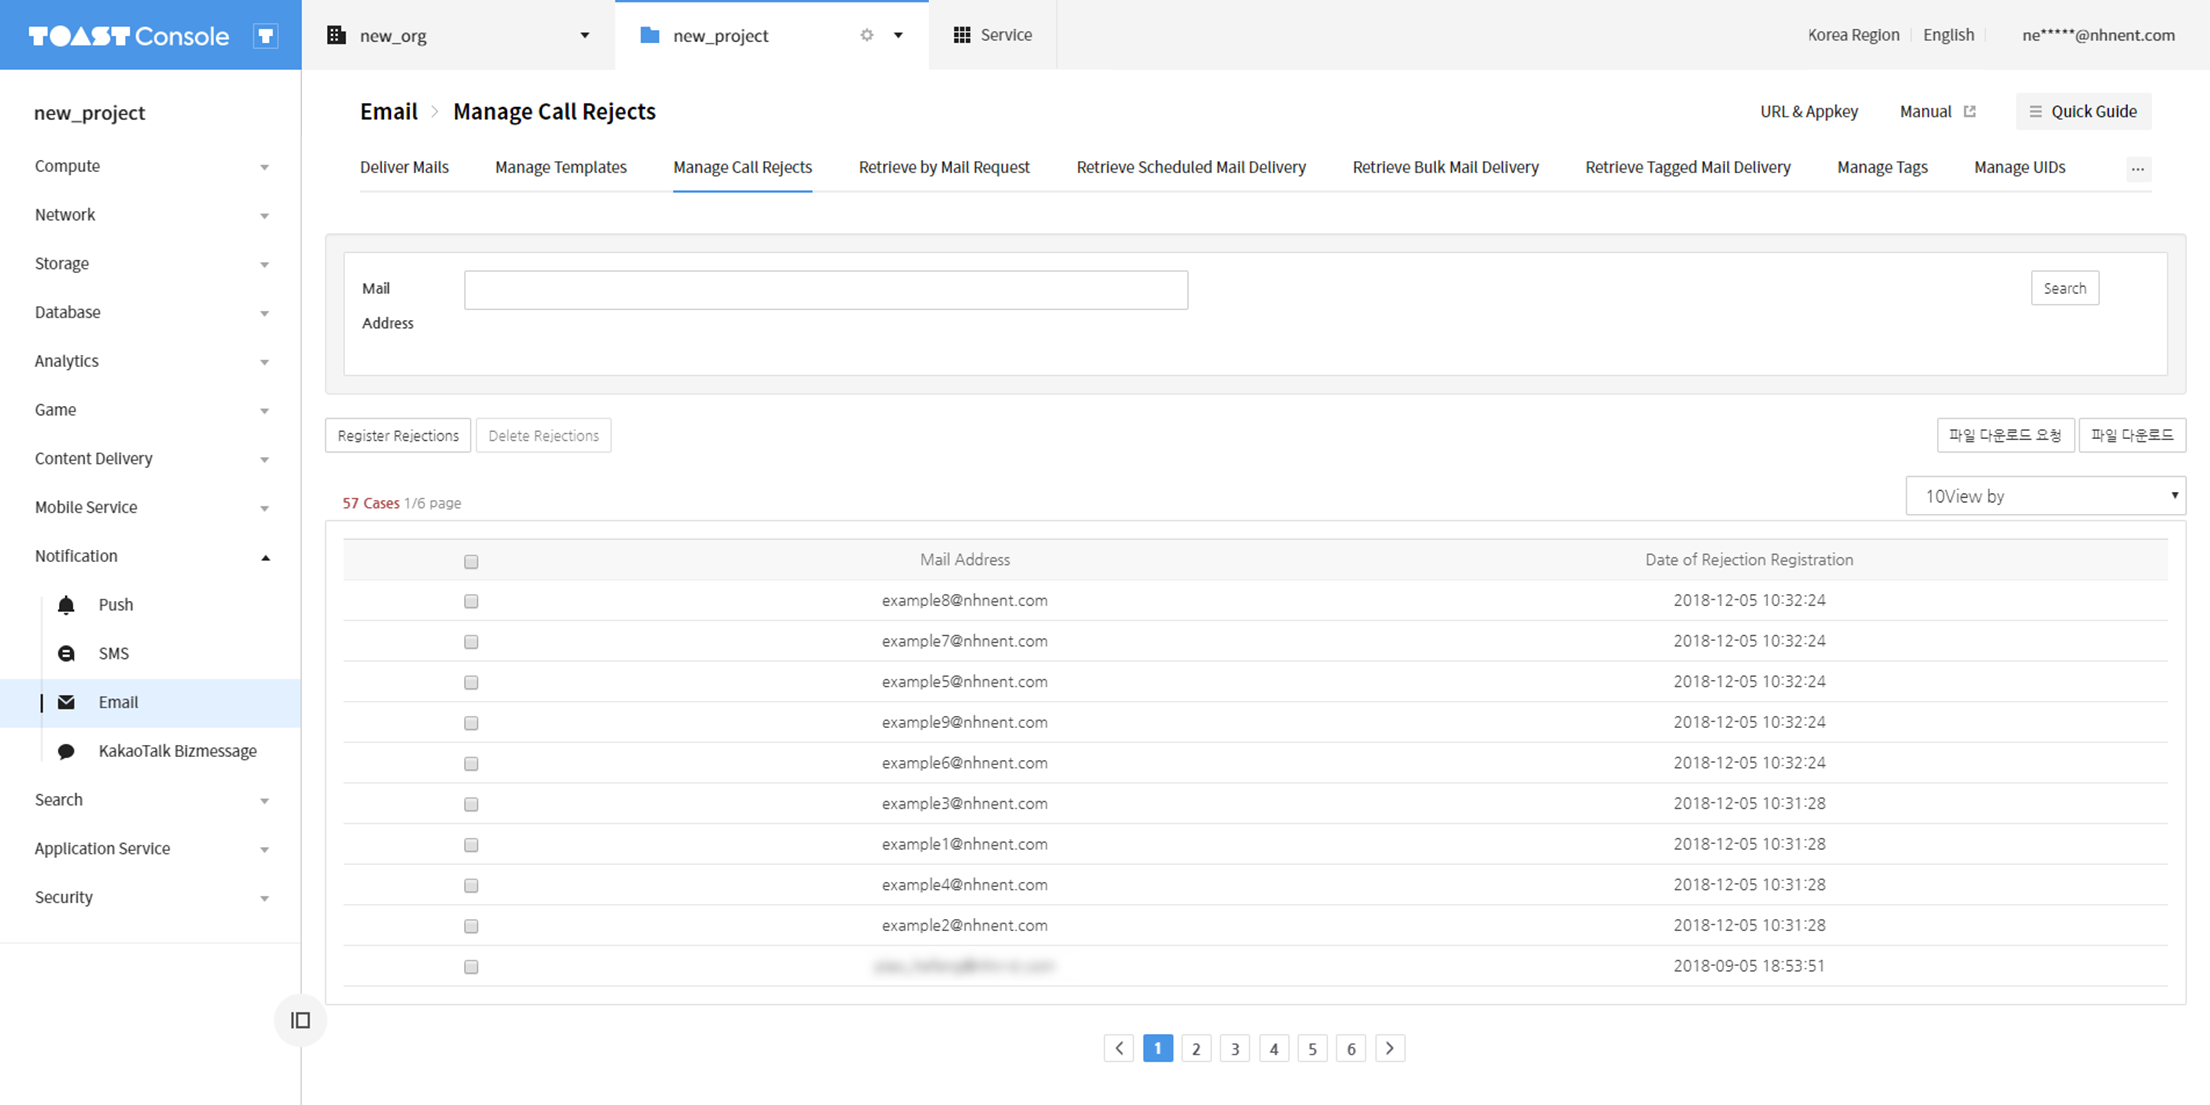Check example8@nhnent.com row checkbox
The image size is (2210, 1105).
[471, 601]
